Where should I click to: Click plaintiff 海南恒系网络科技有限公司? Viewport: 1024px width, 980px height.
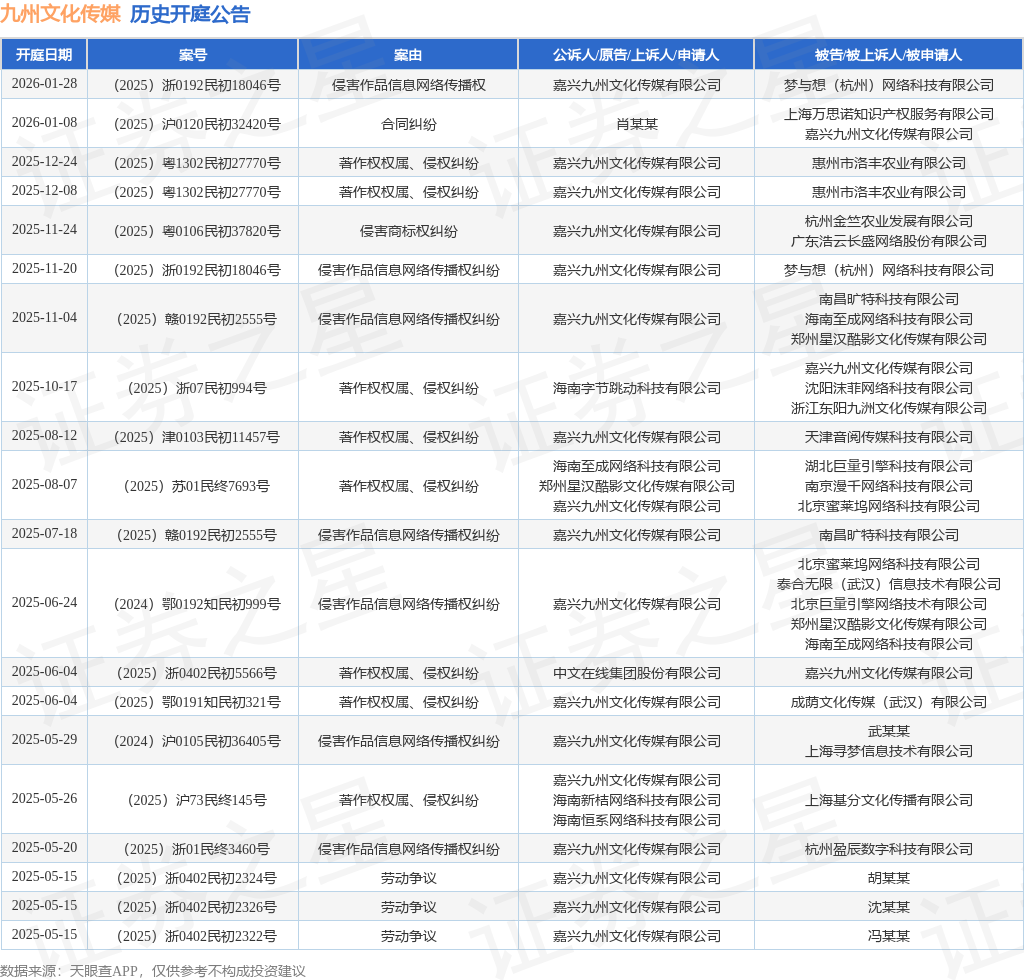pyautogui.click(x=637, y=820)
